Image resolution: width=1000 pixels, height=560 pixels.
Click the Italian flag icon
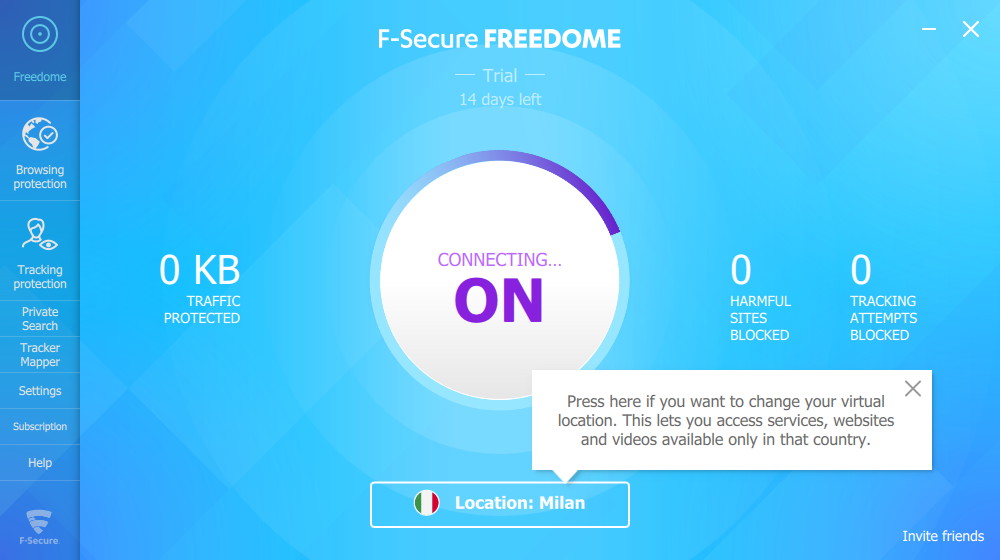click(427, 503)
